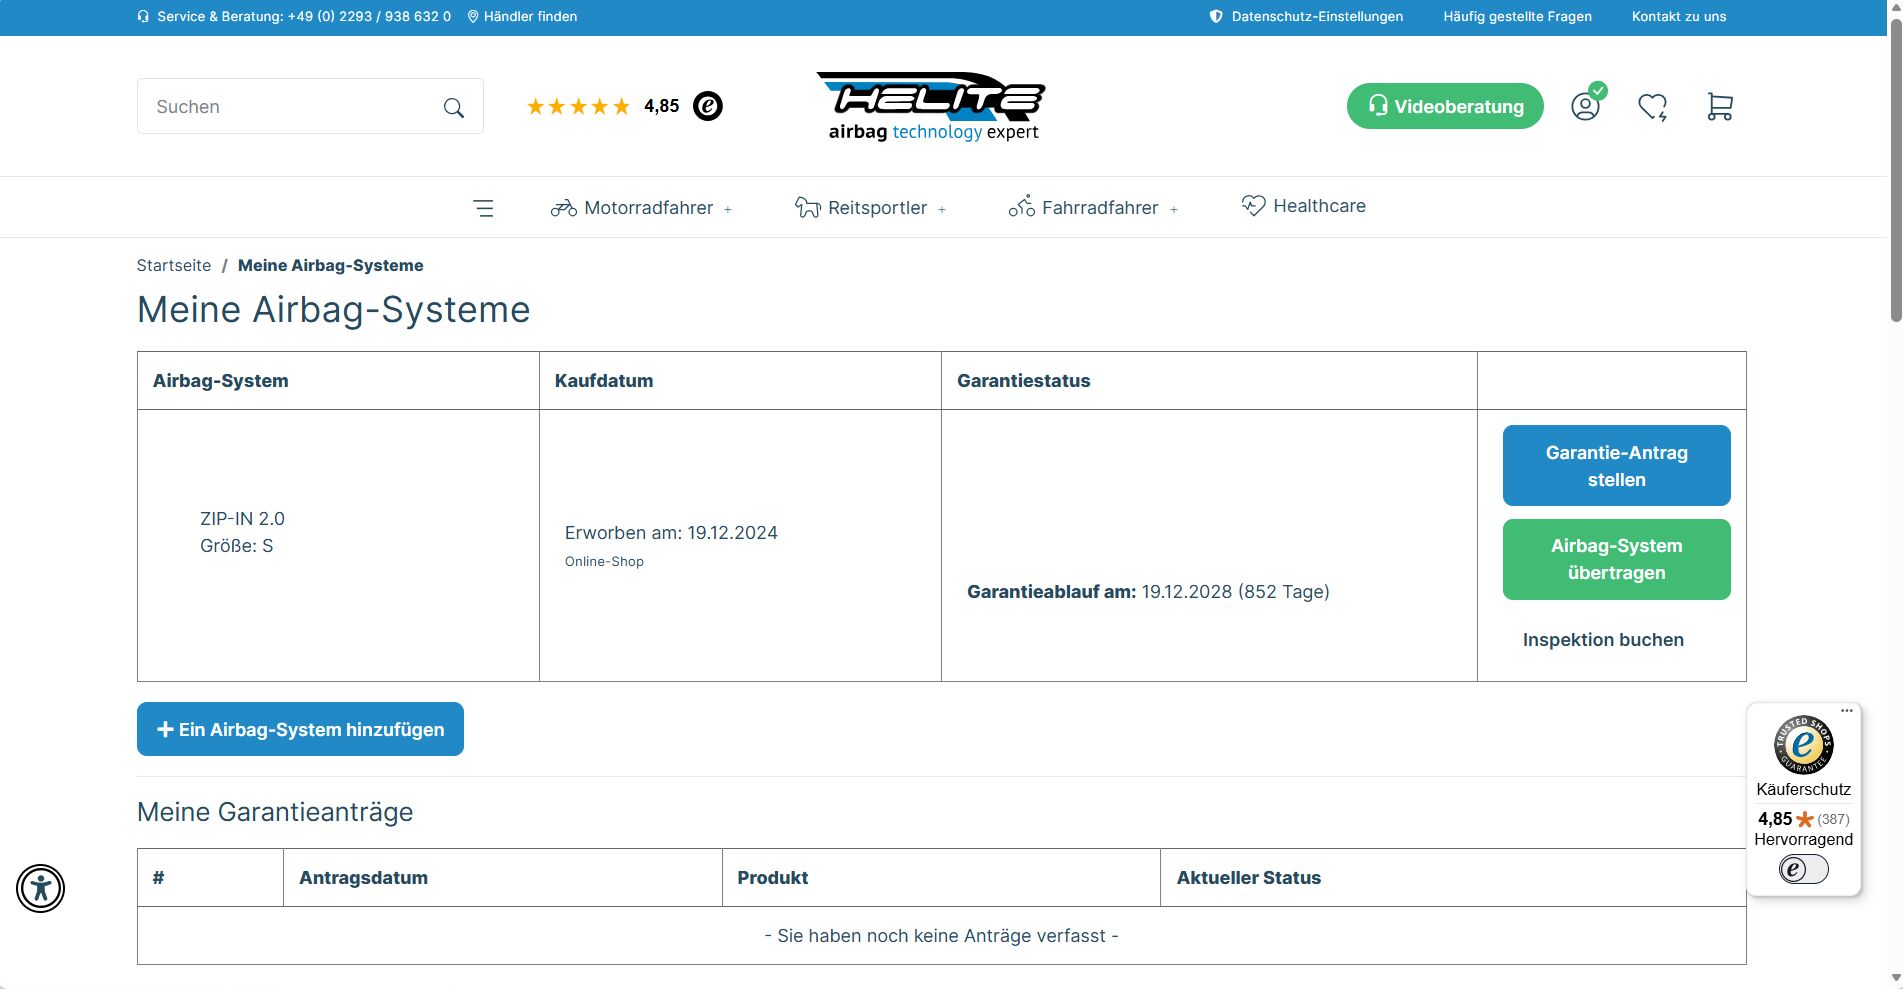Image resolution: width=1903 pixels, height=989 pixels.
Task: Click Garantie-Antrag stellen button
Action: click(x=1616, y=466)
